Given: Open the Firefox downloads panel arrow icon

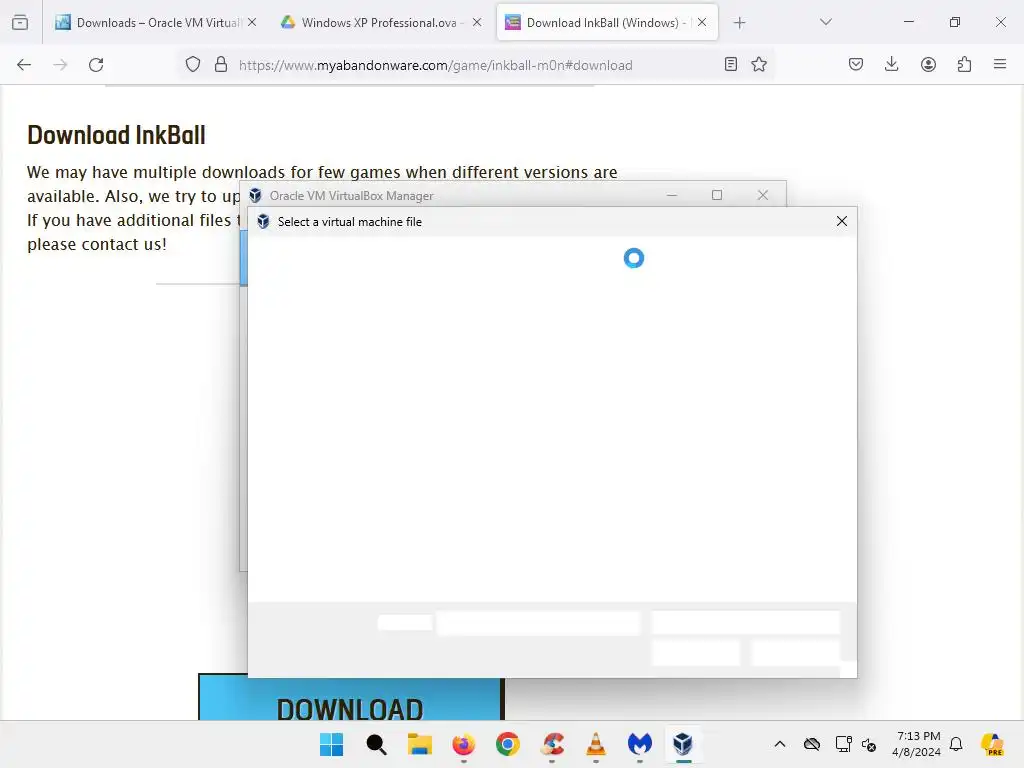Looking at the screenshot, I should (x=891, y=65).
